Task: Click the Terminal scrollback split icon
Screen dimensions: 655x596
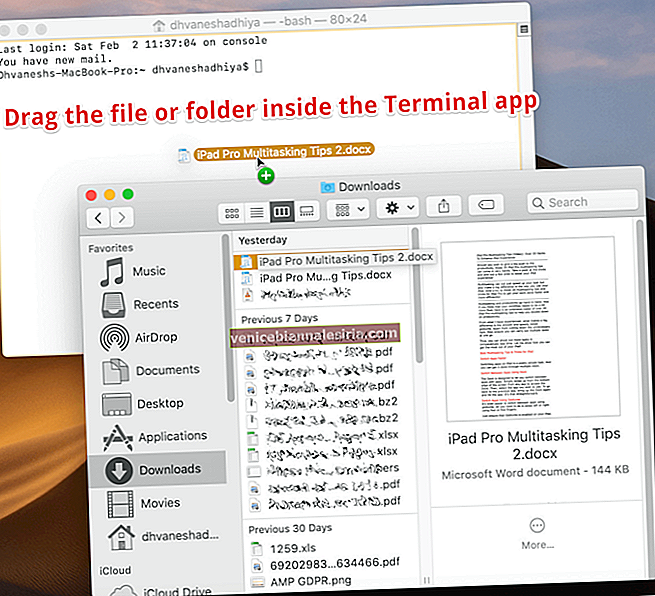Action: tap(523, 29)
